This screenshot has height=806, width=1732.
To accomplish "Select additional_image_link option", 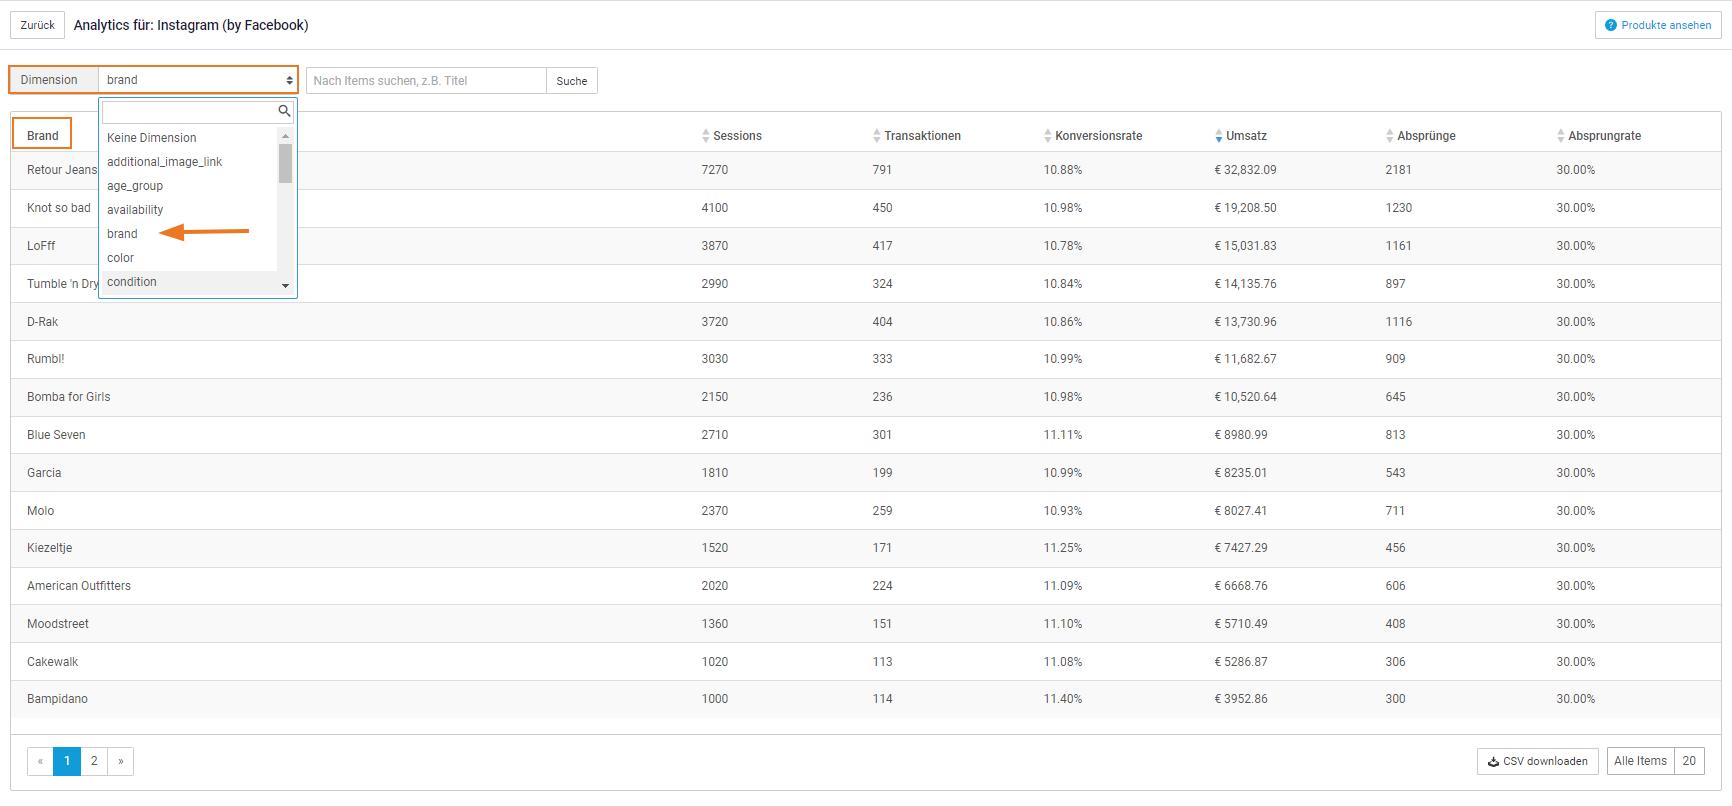I will [x=188, y=162].
